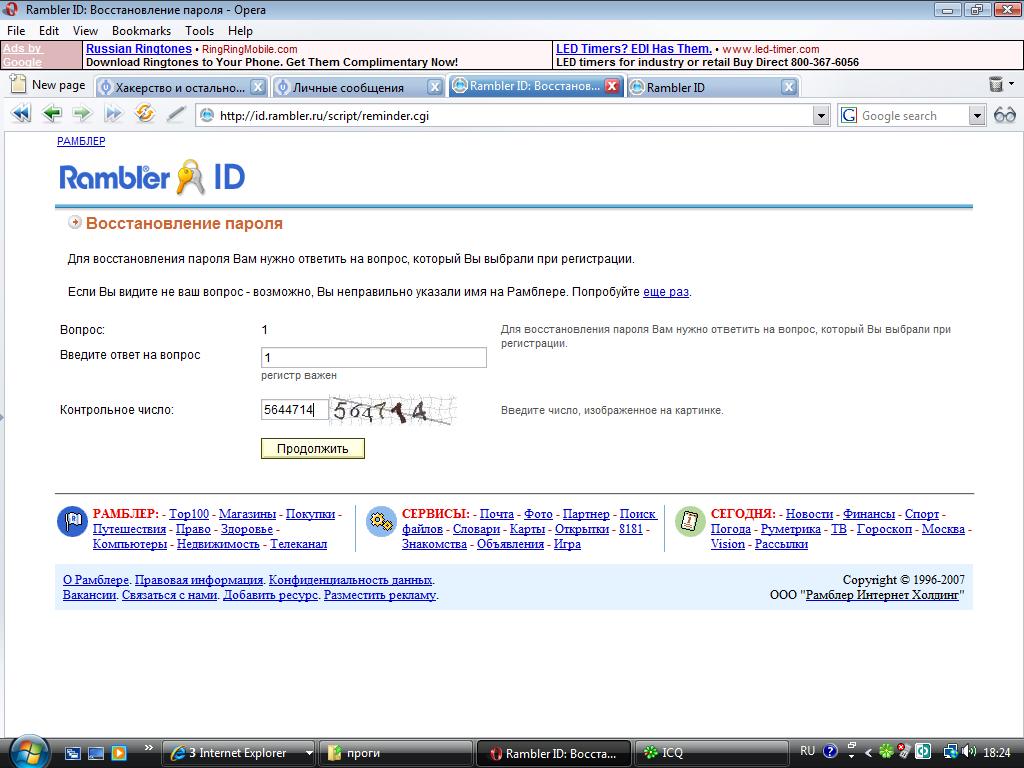This screenshot has width=1024, height=768.
Task: Open the Разместить рекламу footer link
Action: pyautogui.click(x=379, y=595)
